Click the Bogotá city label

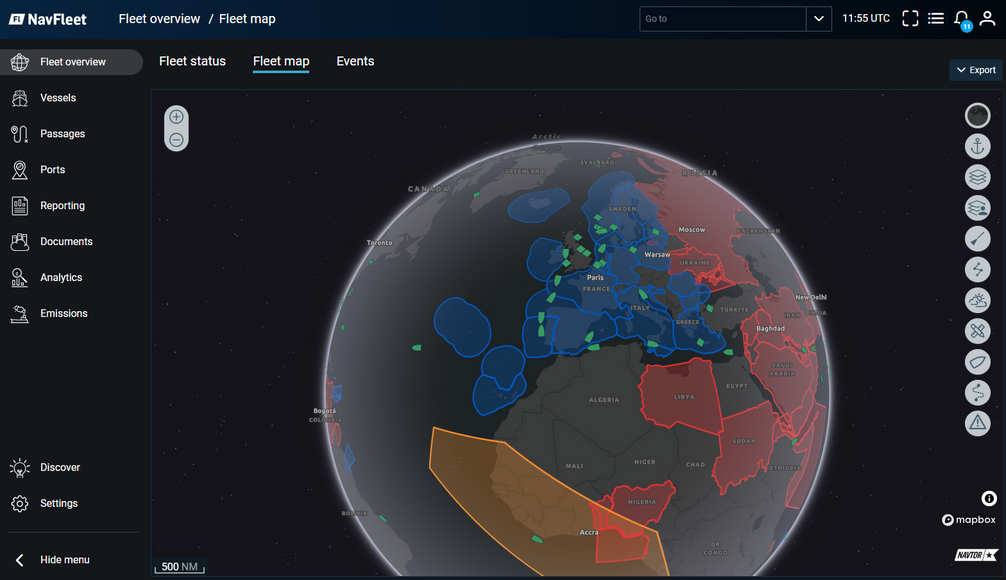(325, 411)
